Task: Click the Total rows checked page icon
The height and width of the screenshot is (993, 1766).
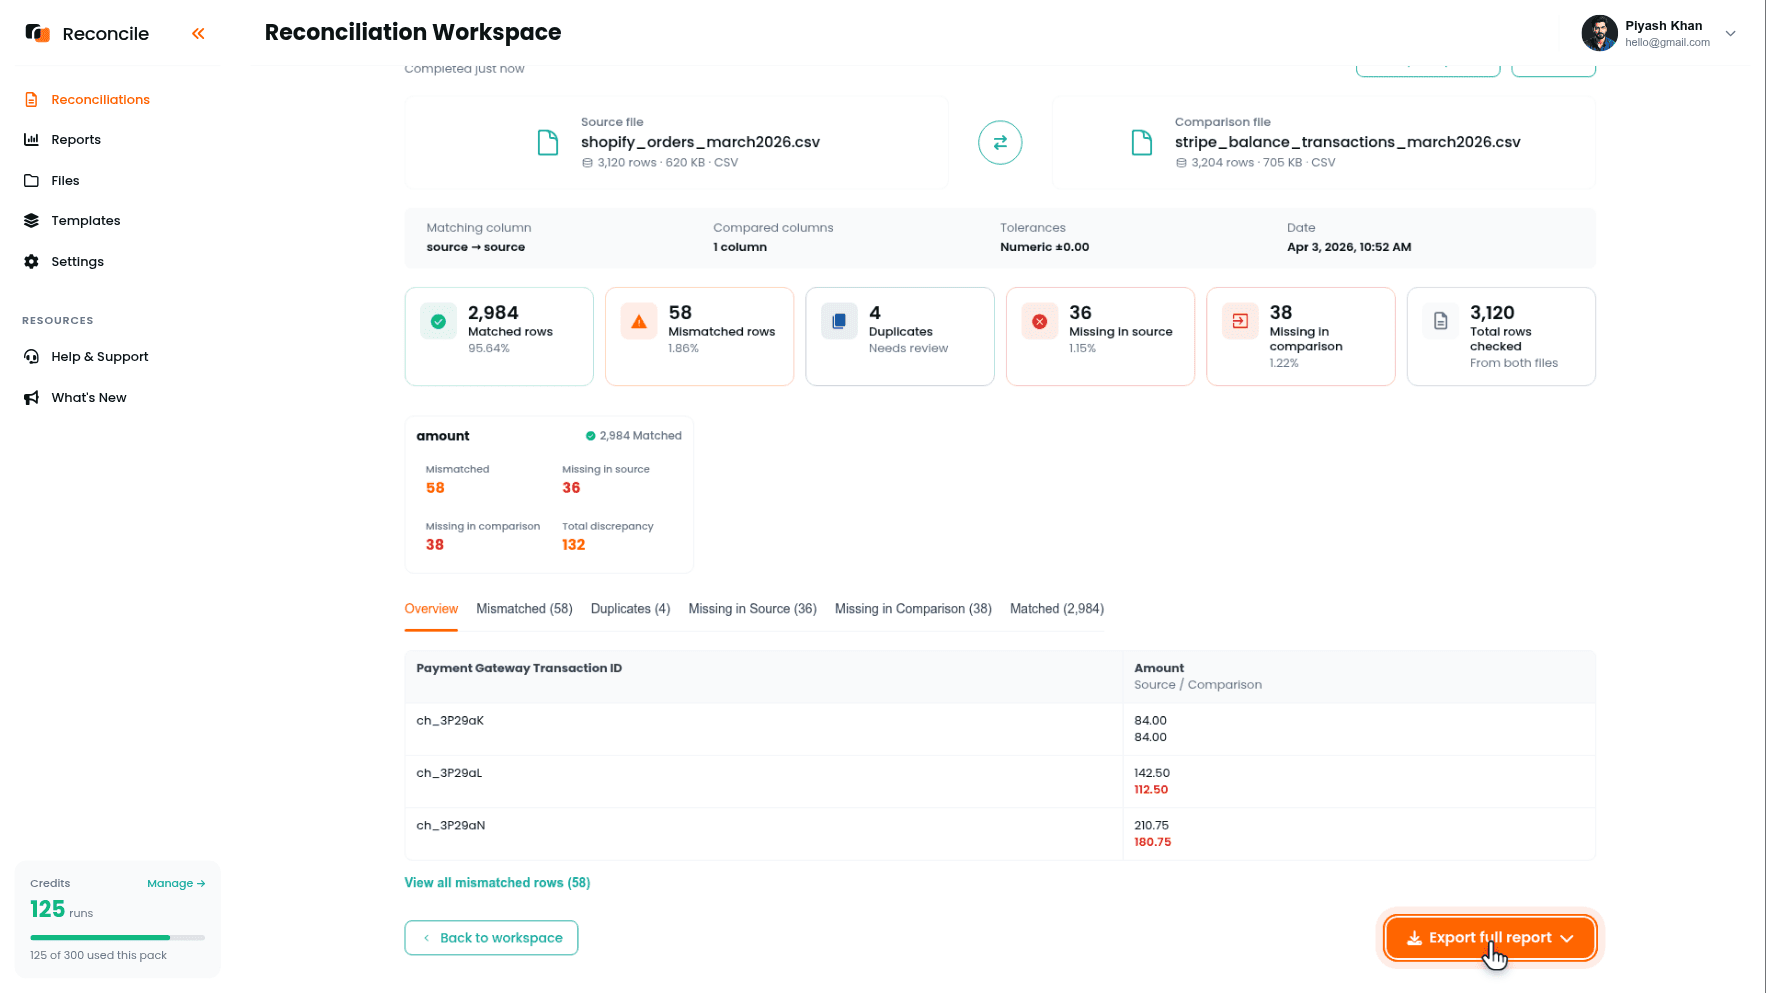Action: pyautogui.click(x=1441, y=321)
